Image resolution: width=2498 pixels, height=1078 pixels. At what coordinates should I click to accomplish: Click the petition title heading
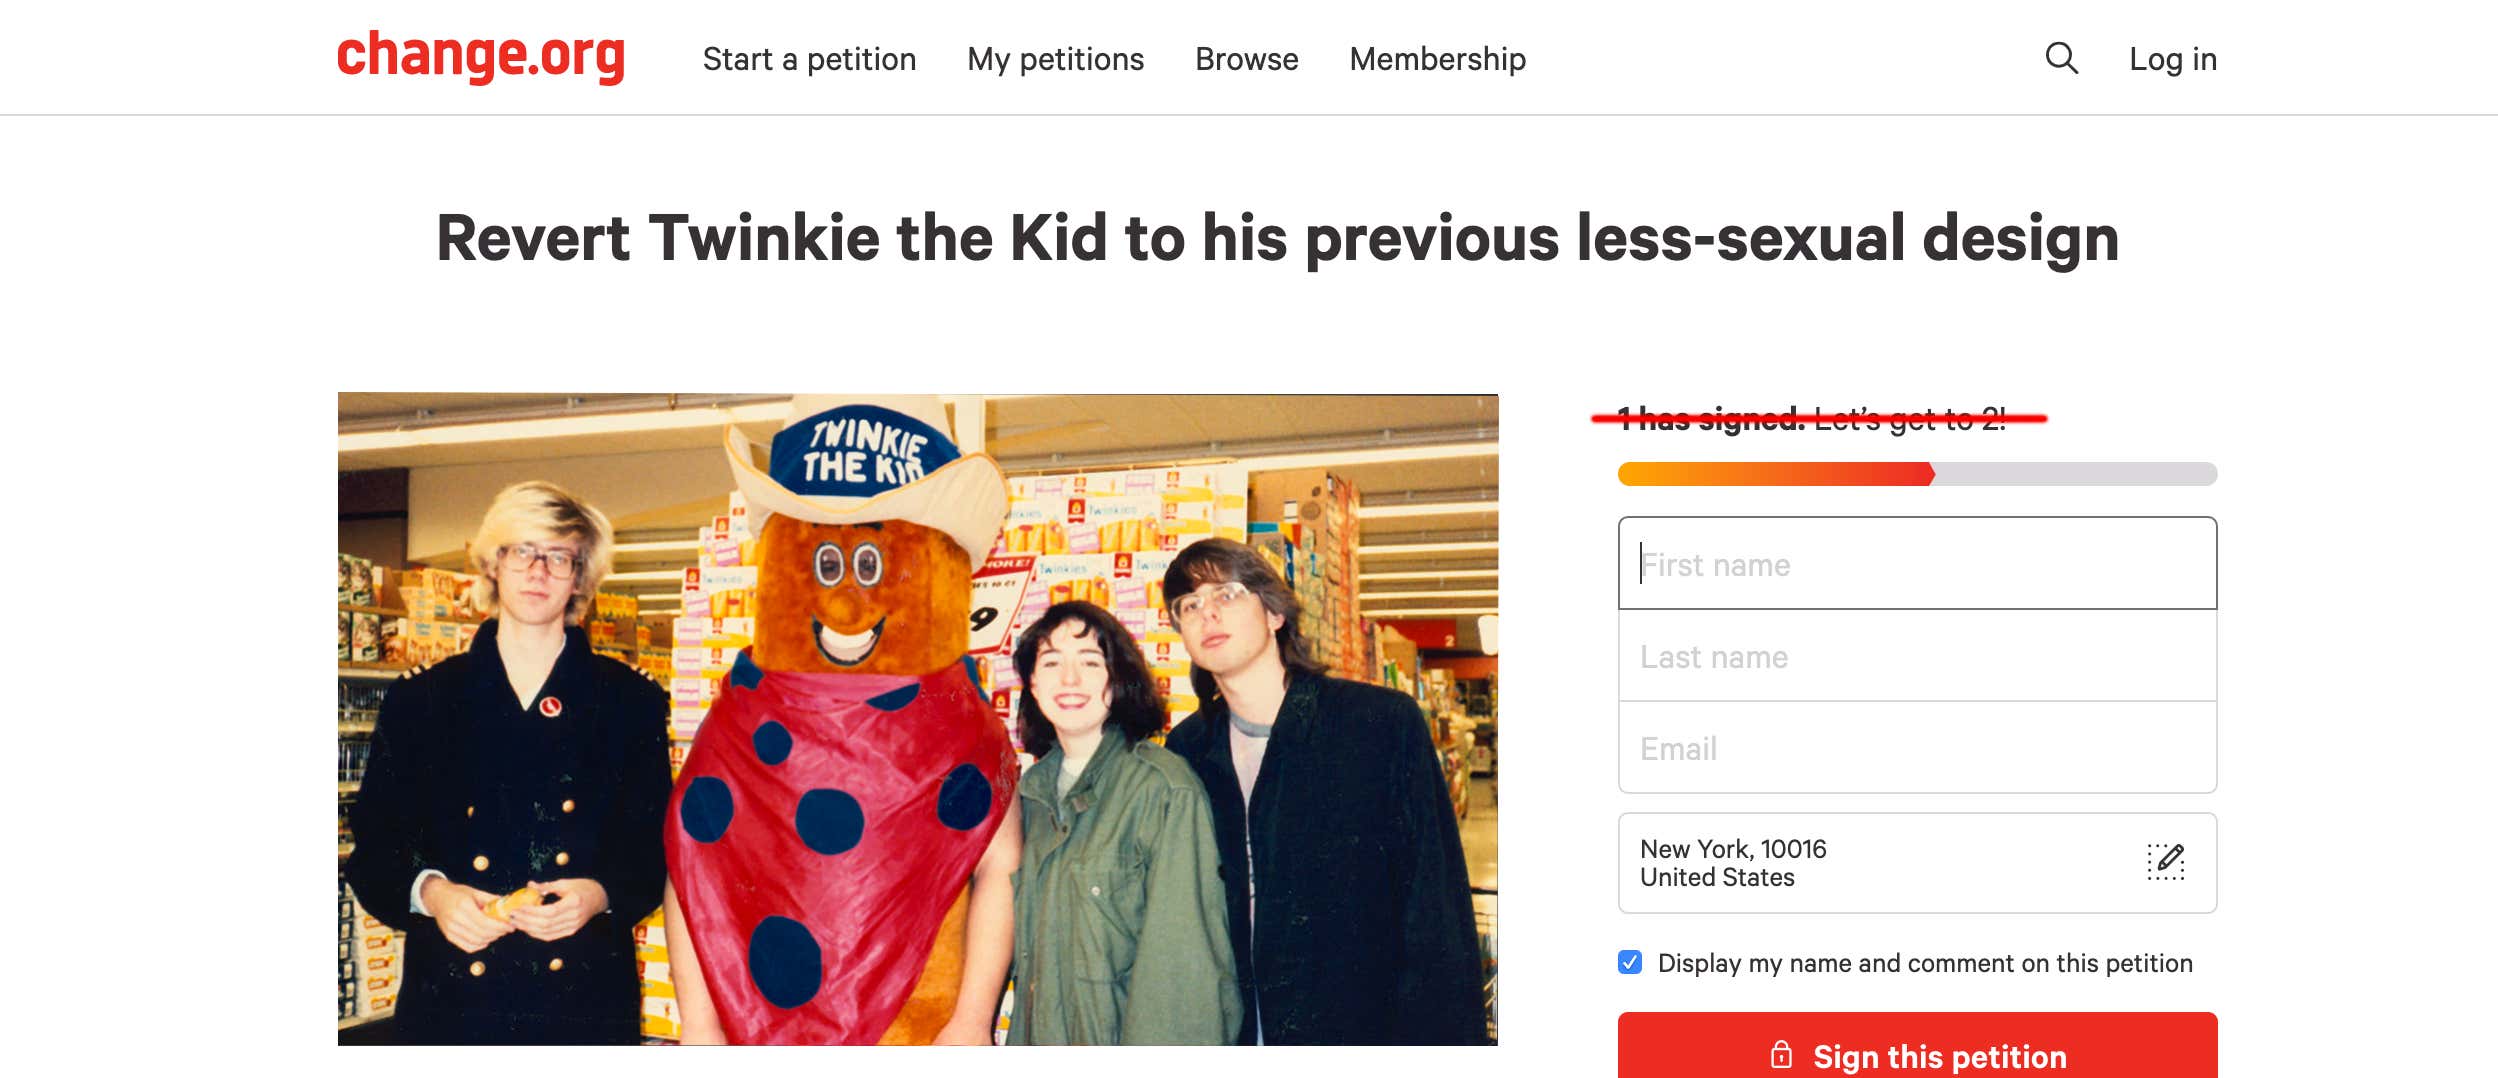(x=1277, y=238)
